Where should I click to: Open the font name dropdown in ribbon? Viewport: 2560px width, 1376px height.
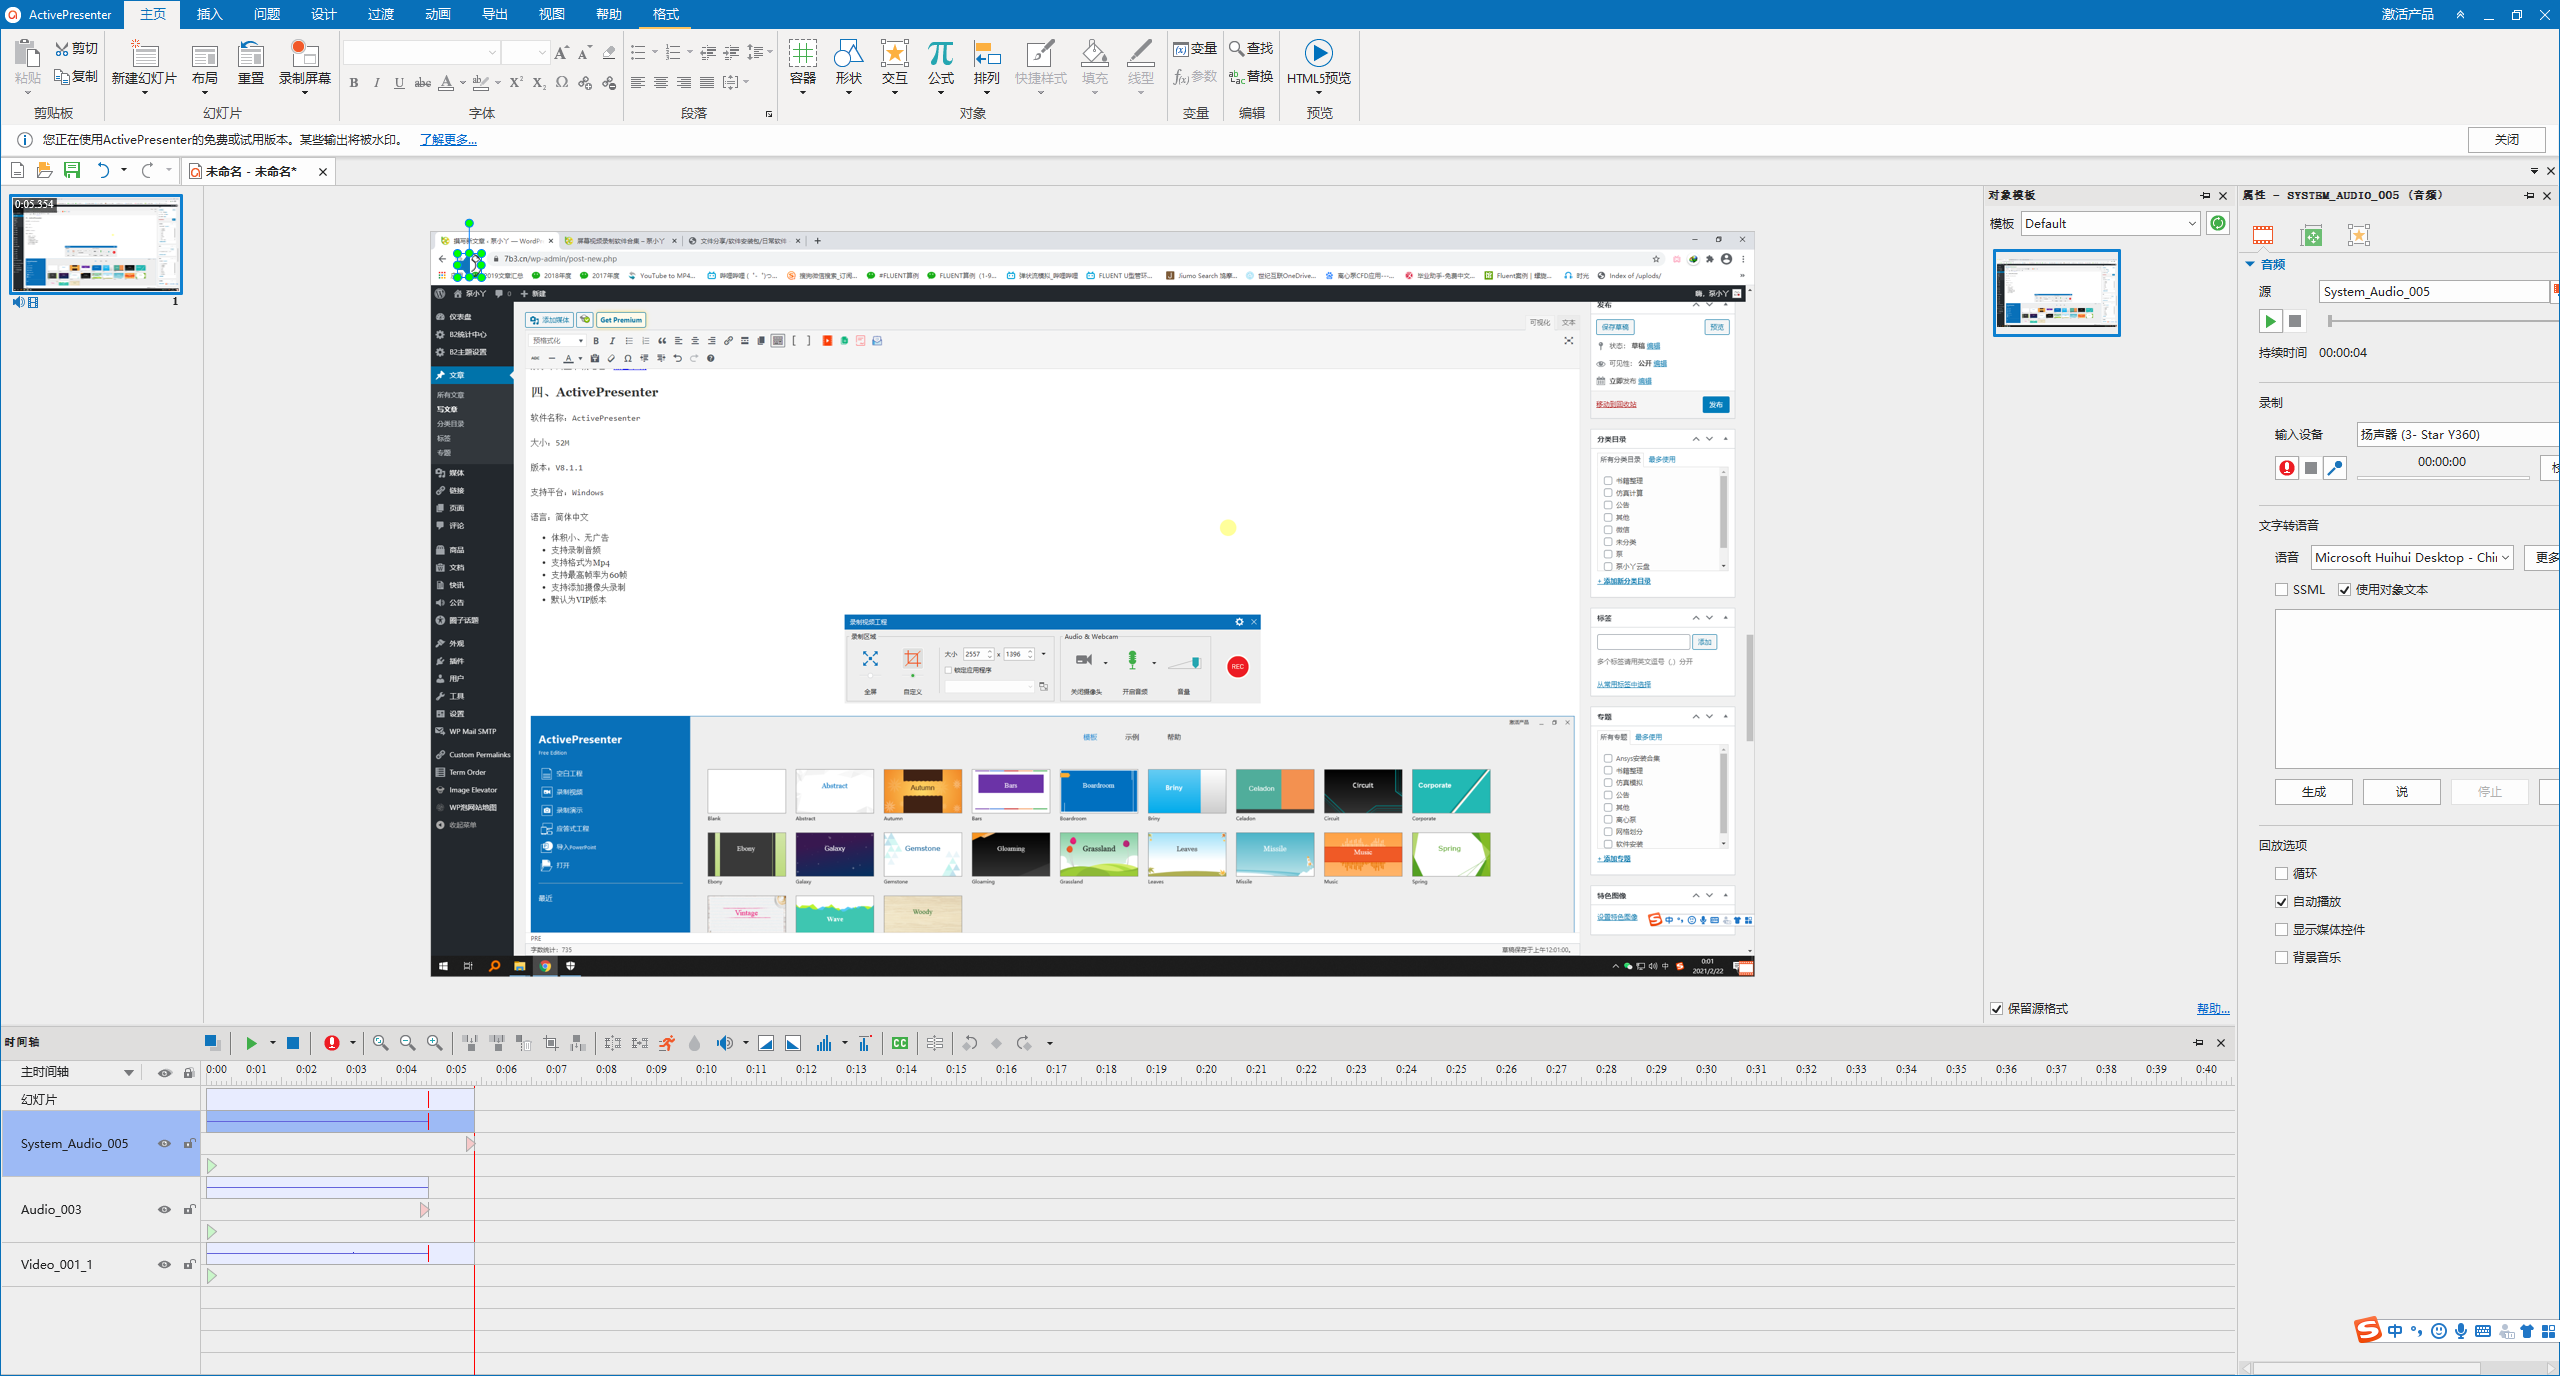pos(492,52)
